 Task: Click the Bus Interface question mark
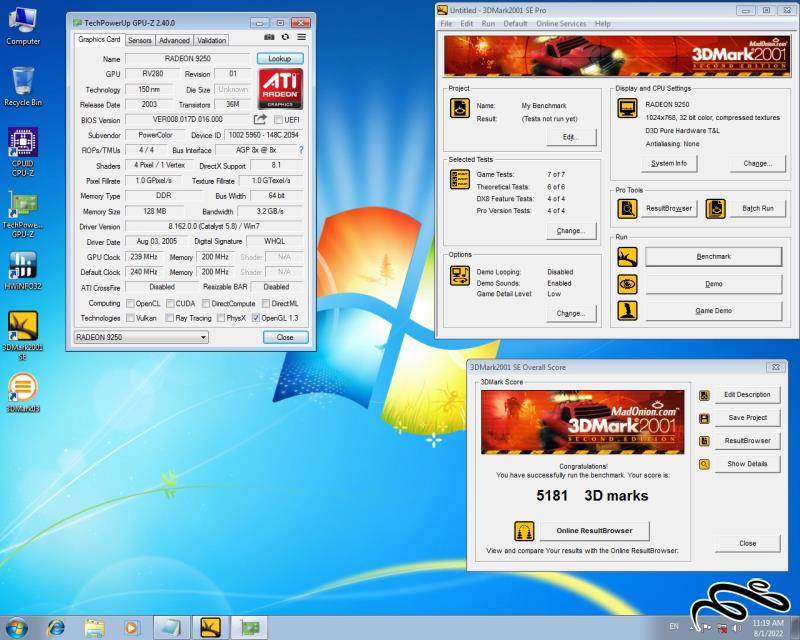301,150
